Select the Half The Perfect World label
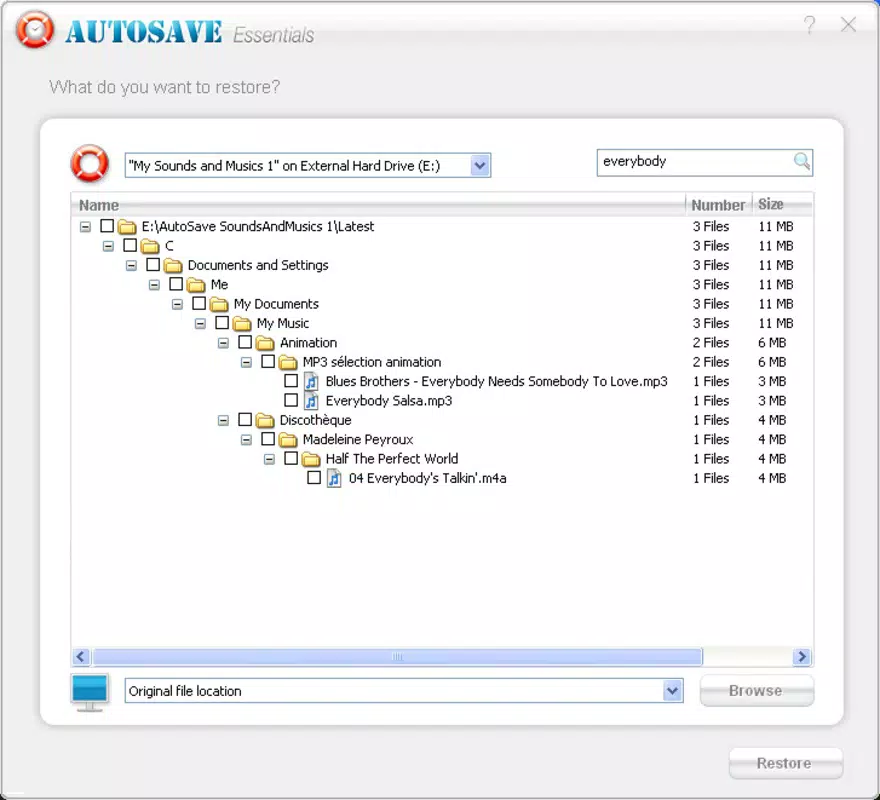This screenshot has width=880, height=800. click(x=392, y=459)
